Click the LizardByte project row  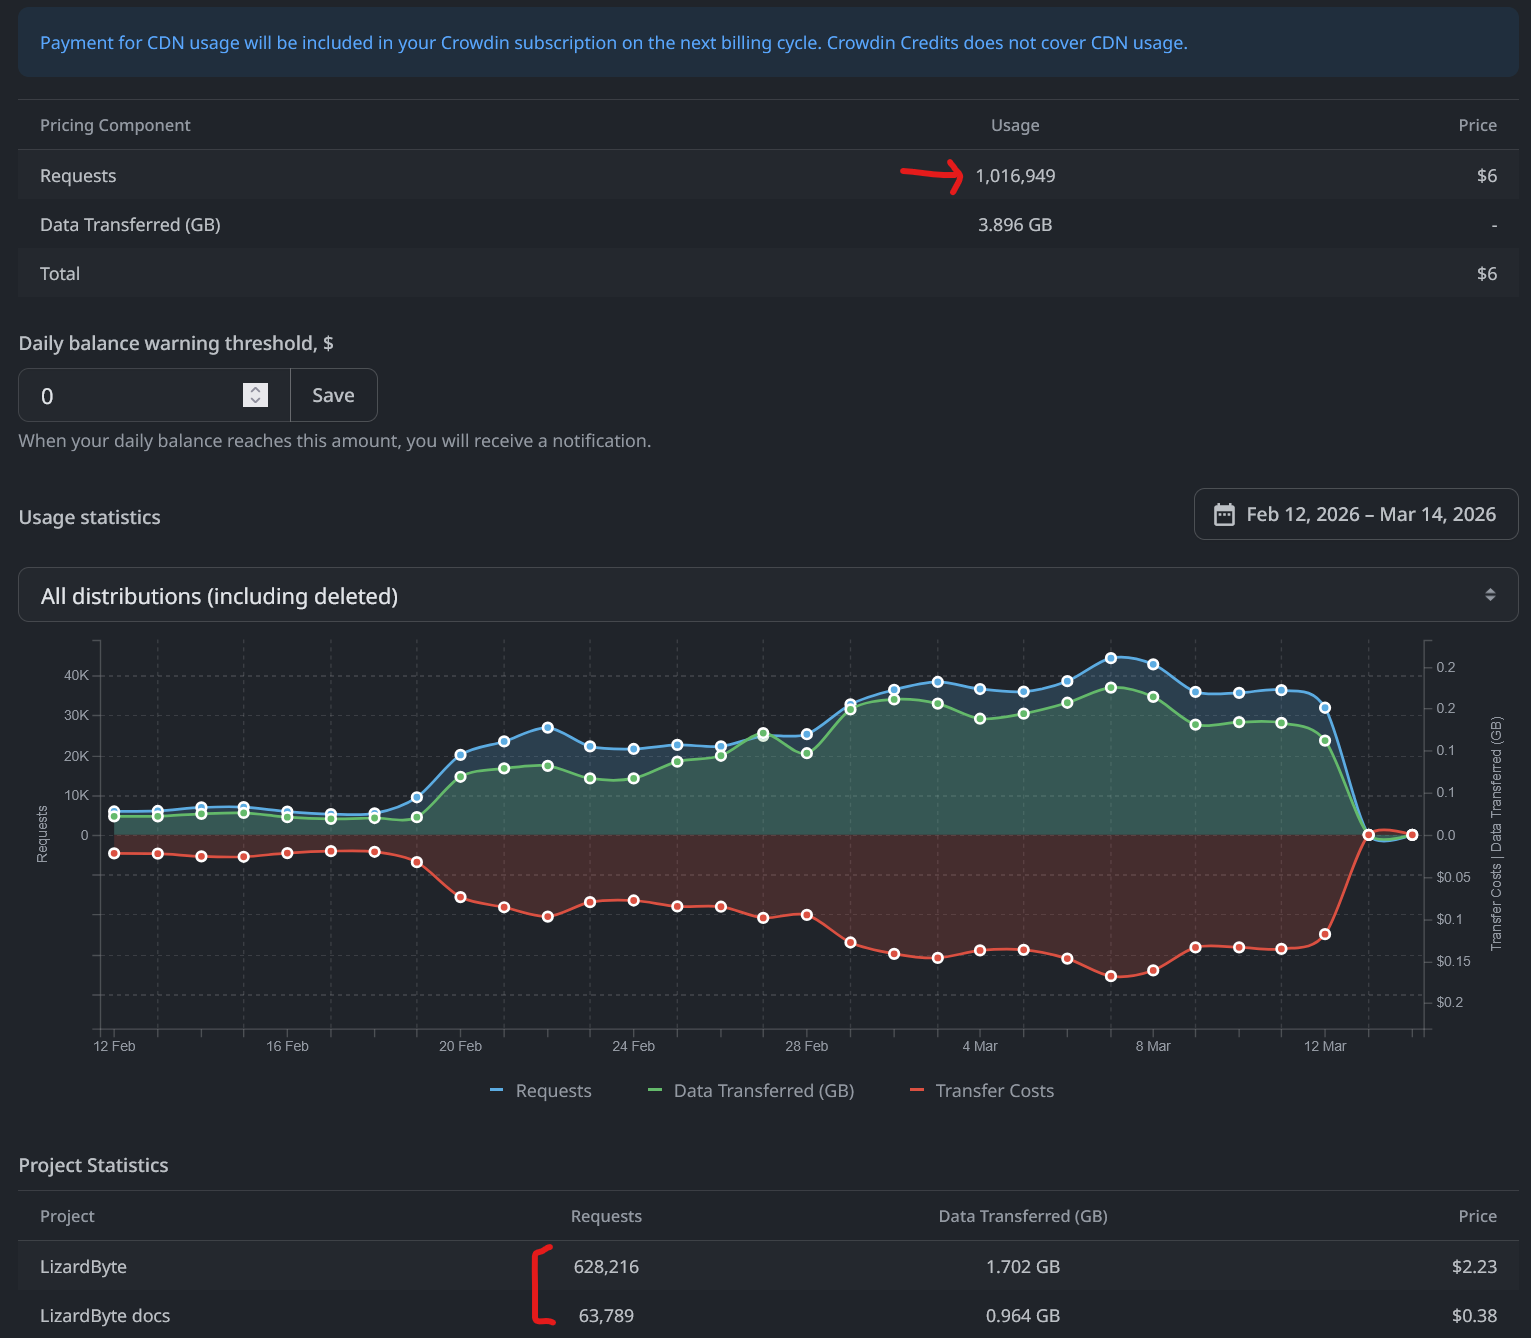(x=83, y=1266)
